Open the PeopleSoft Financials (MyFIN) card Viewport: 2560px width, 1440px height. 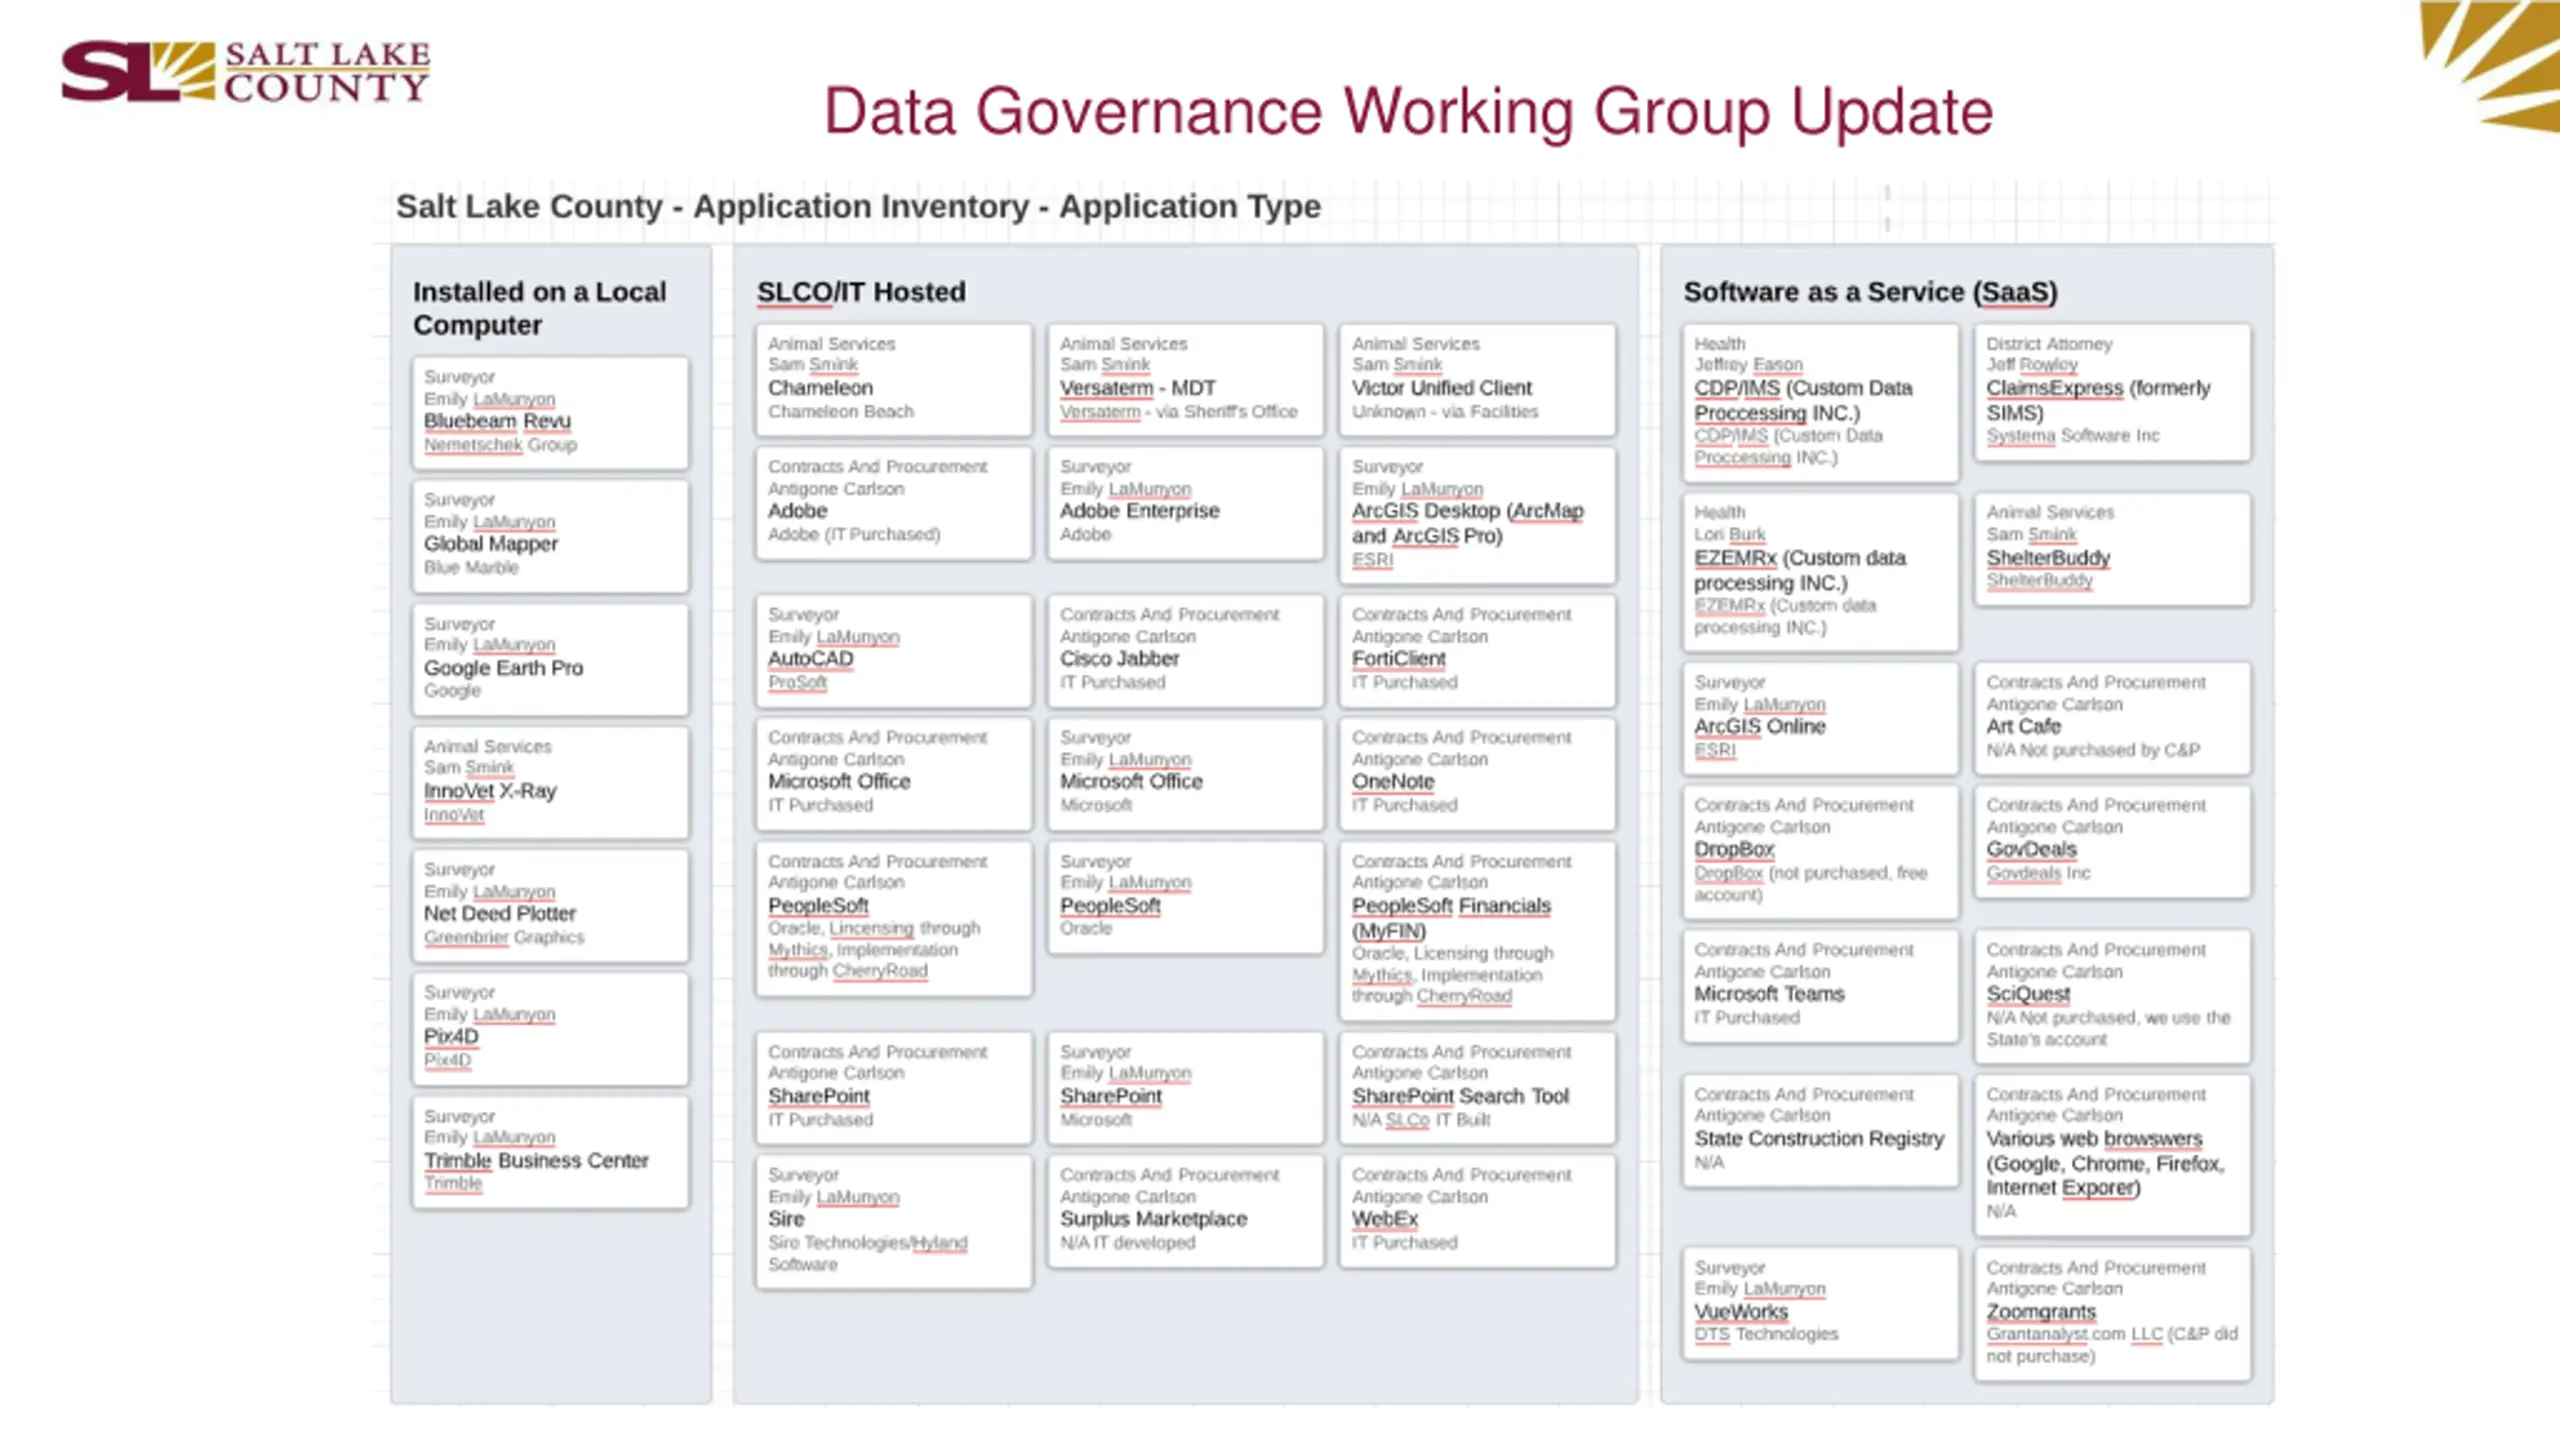pos(1477,930)
